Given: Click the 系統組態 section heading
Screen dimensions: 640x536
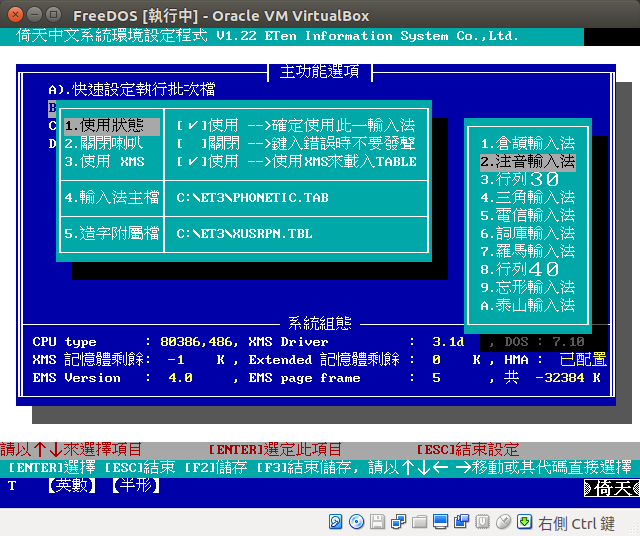Looking at the screenshot, I should (320, 323).
